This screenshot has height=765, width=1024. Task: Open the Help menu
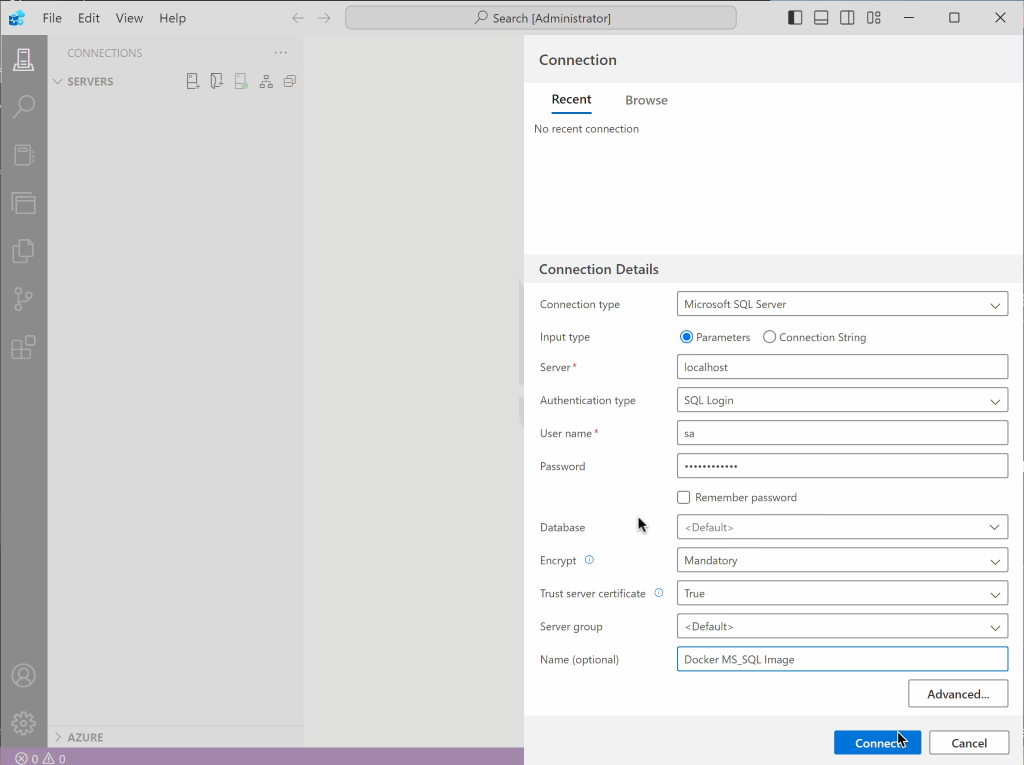point(172,18)
